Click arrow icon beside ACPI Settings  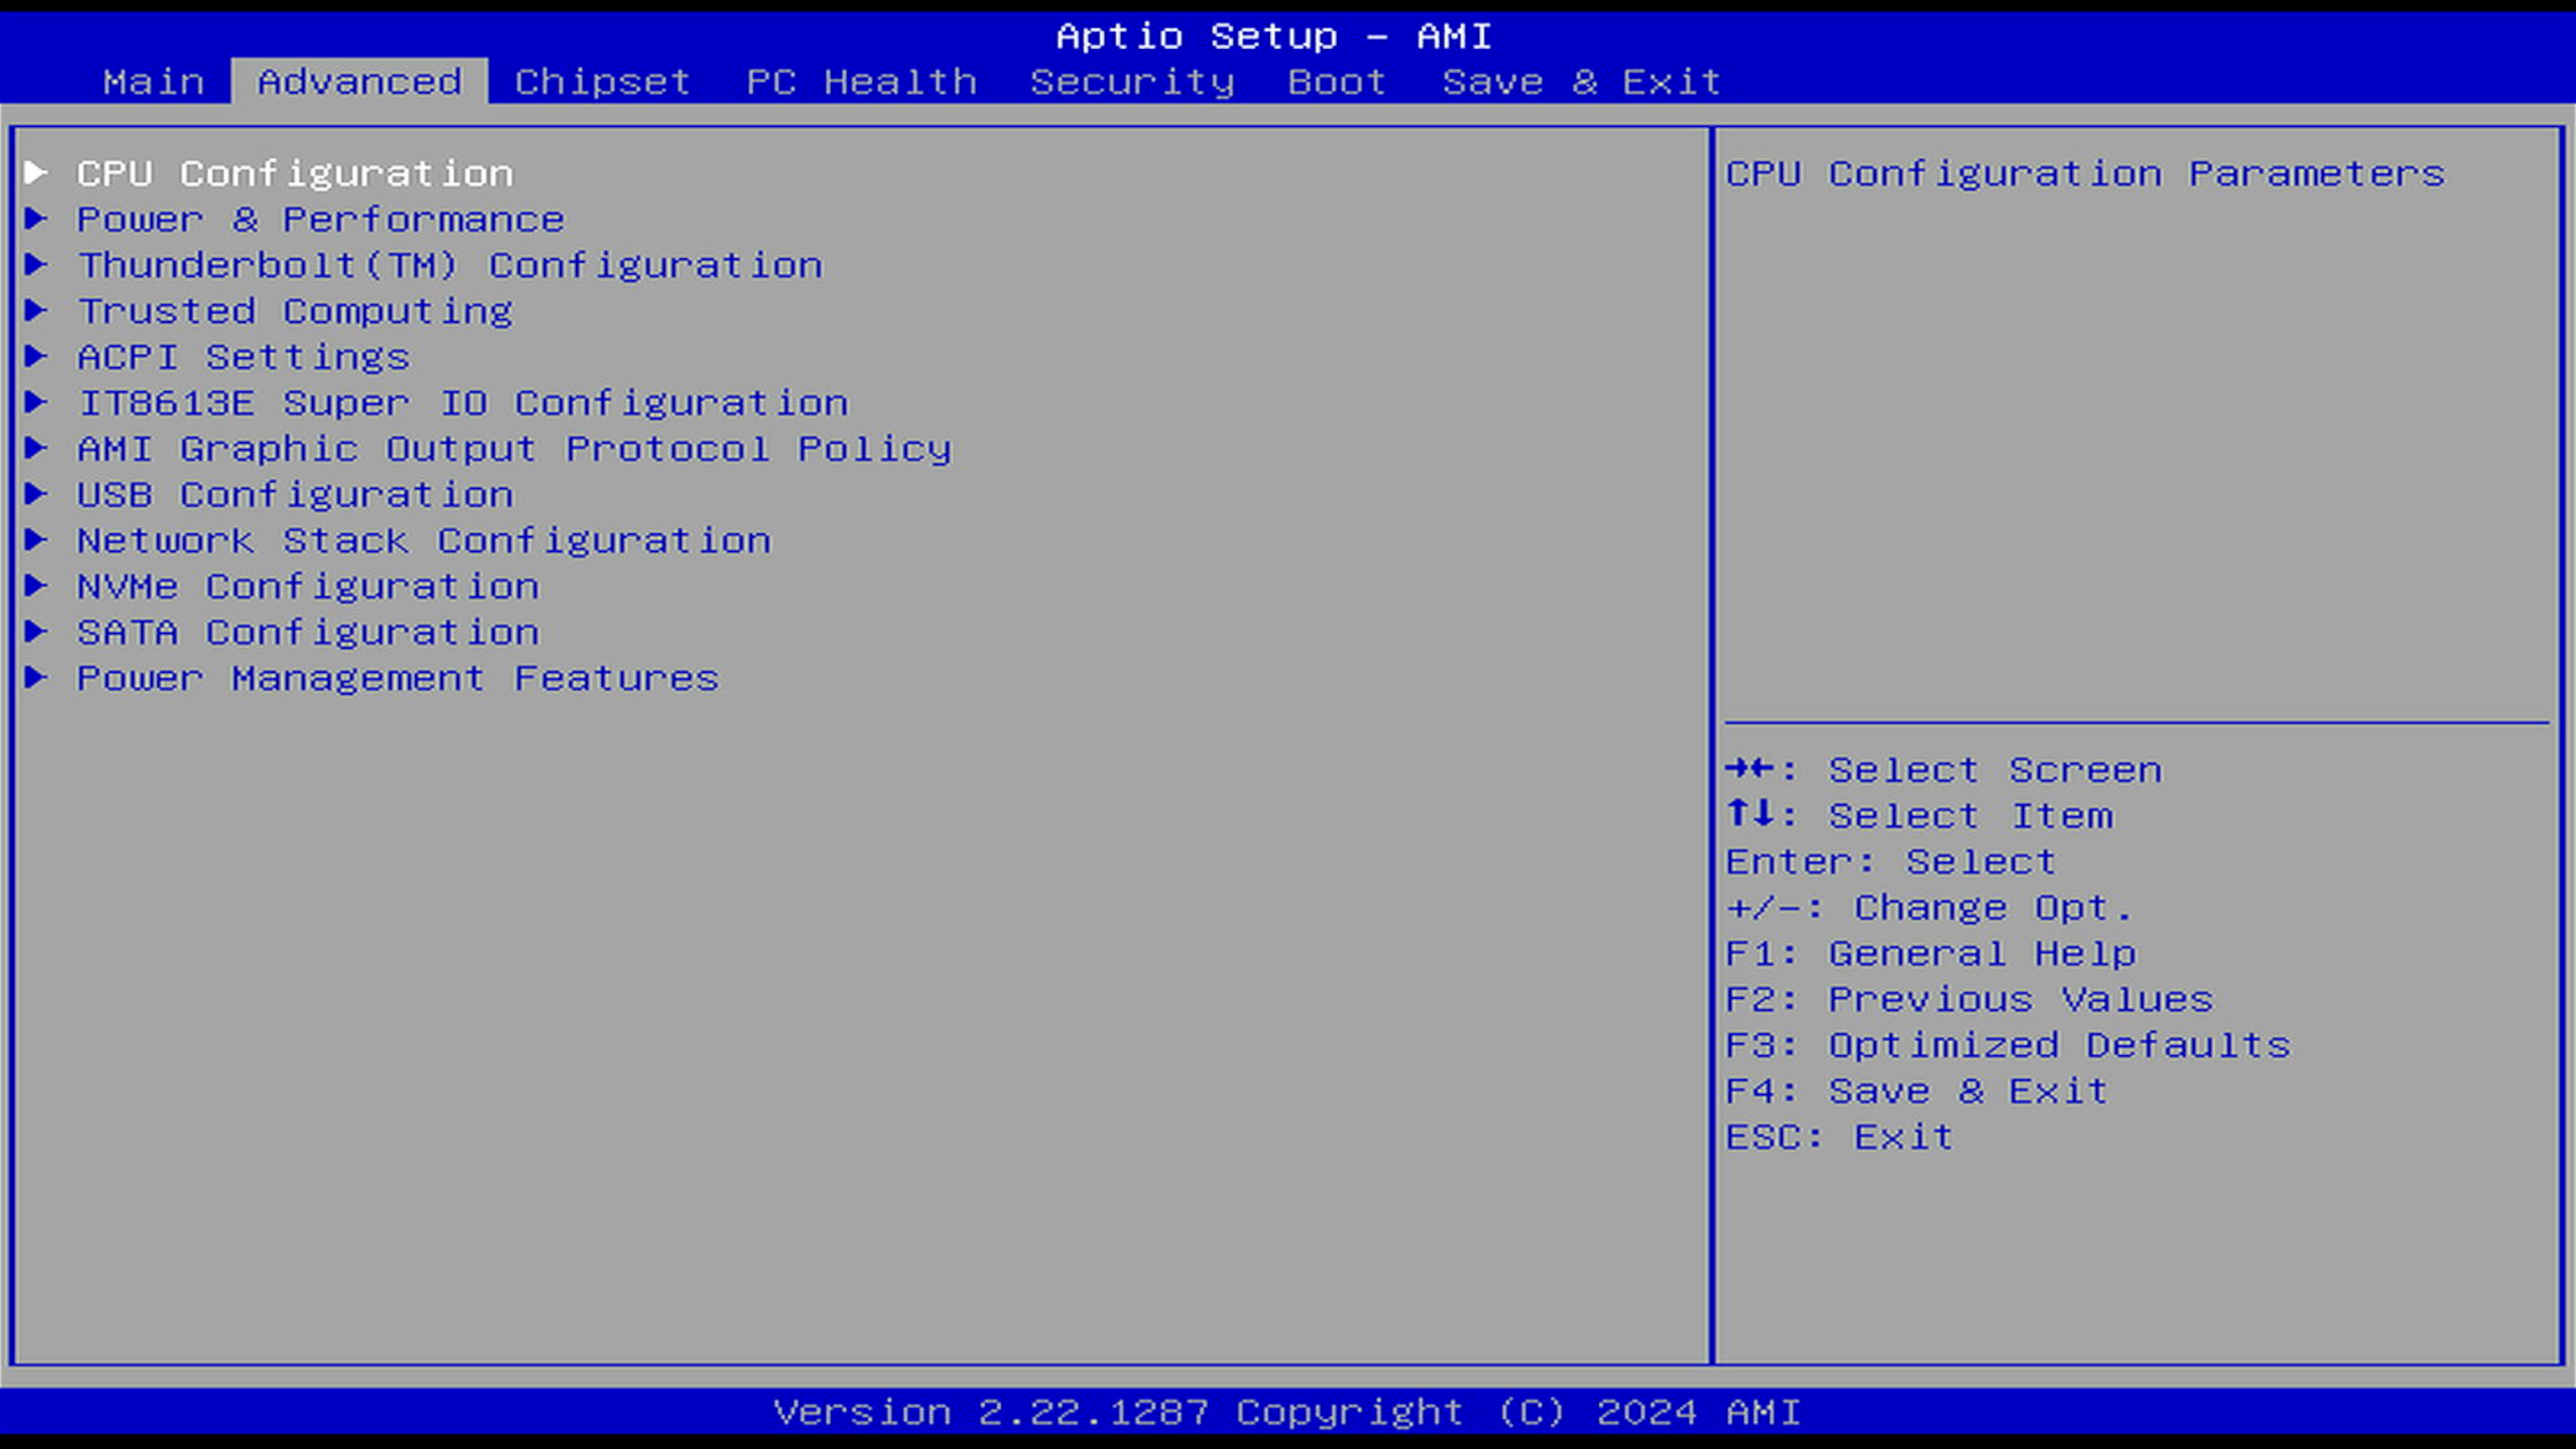coord(36,356)
